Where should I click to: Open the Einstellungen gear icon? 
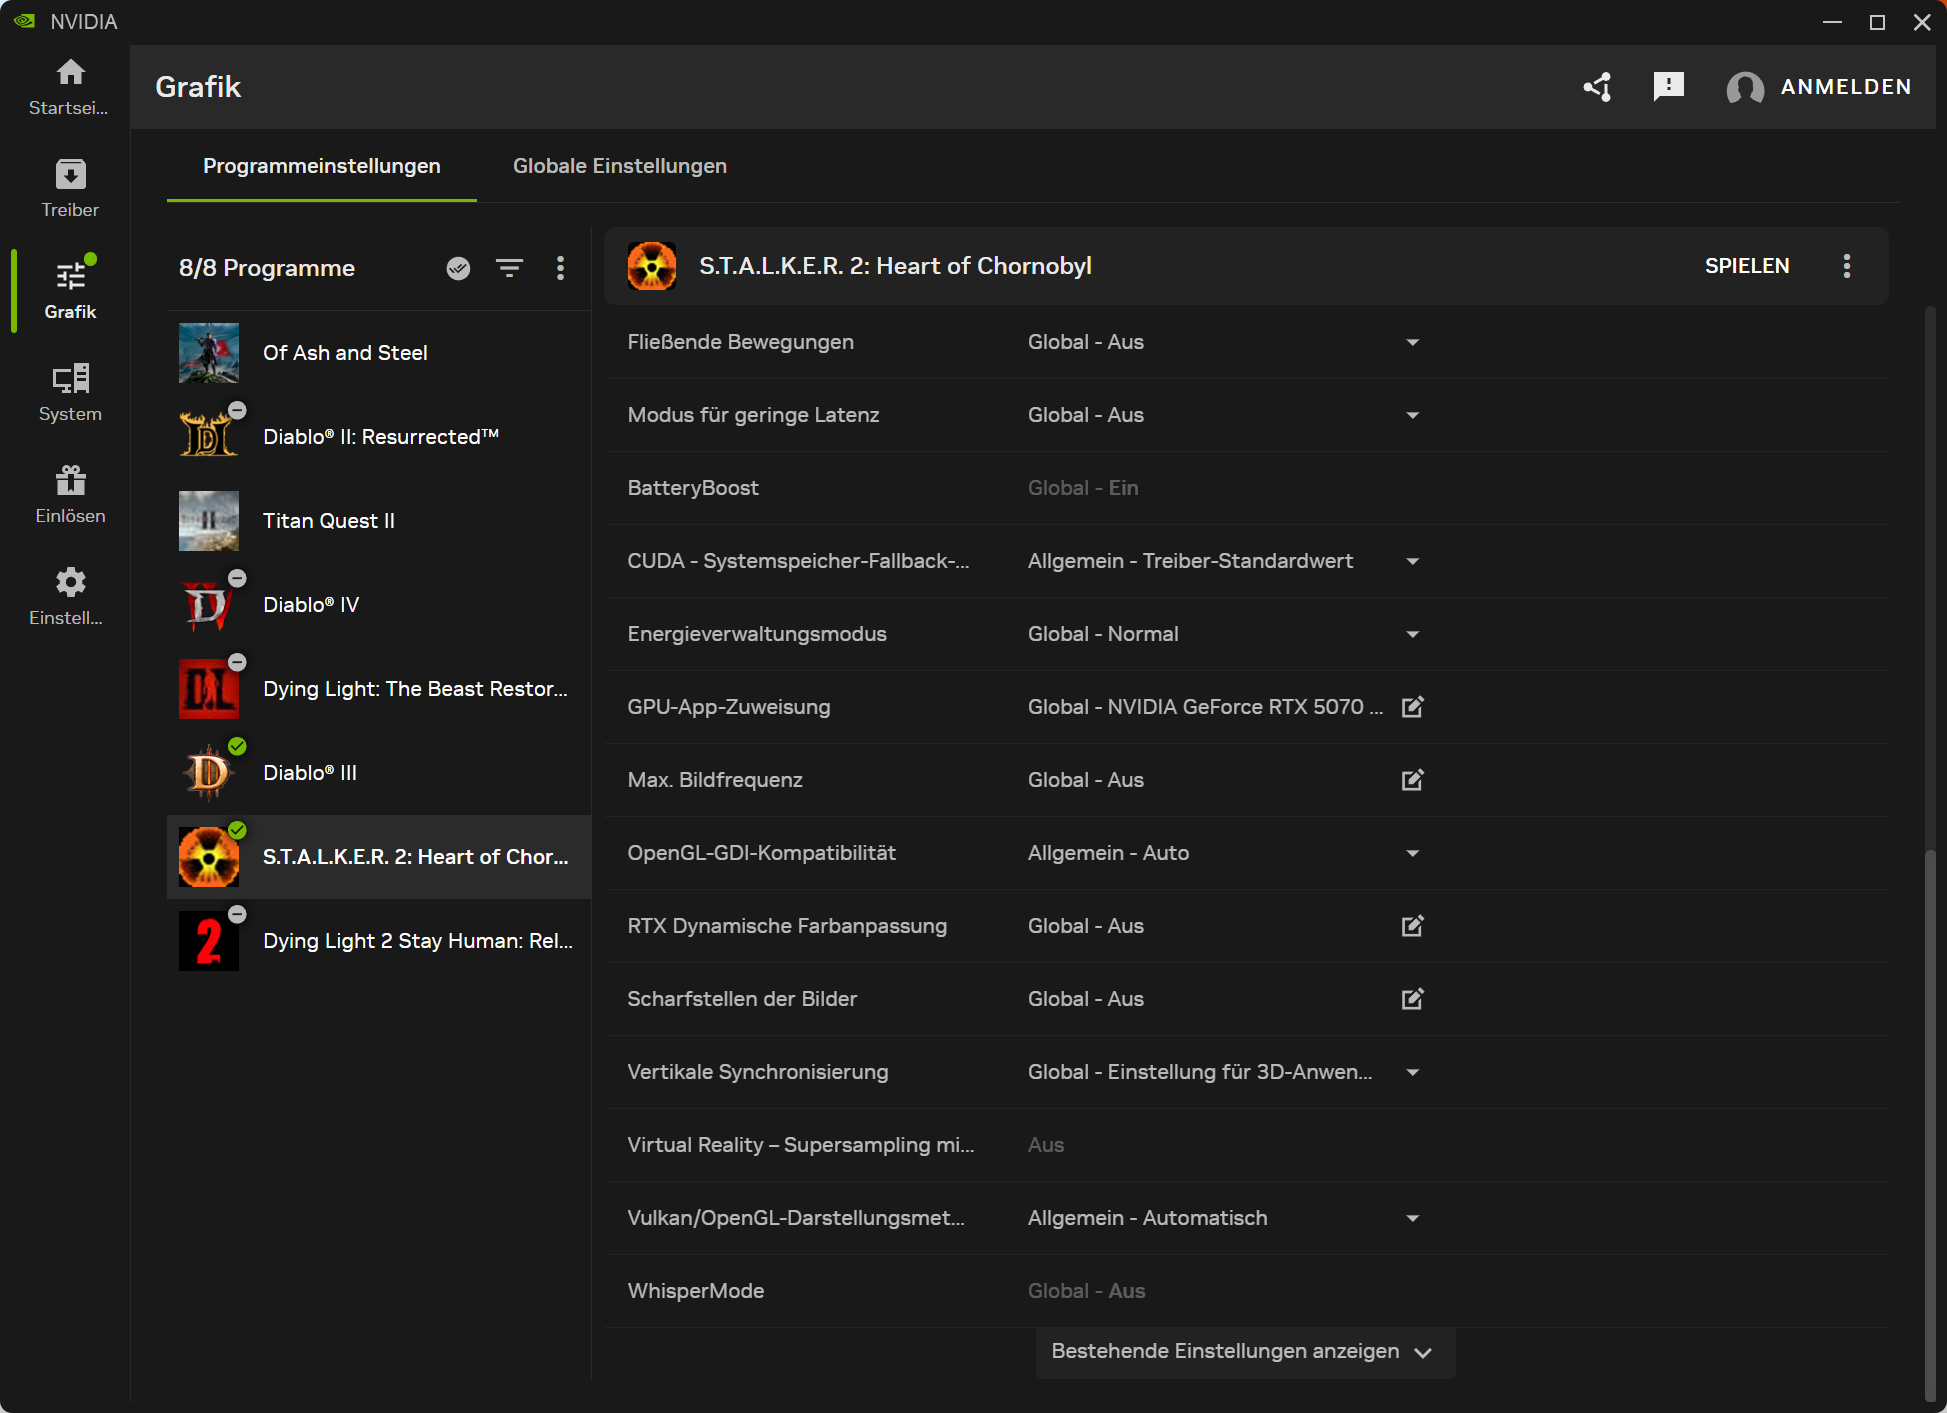point(70,582)
